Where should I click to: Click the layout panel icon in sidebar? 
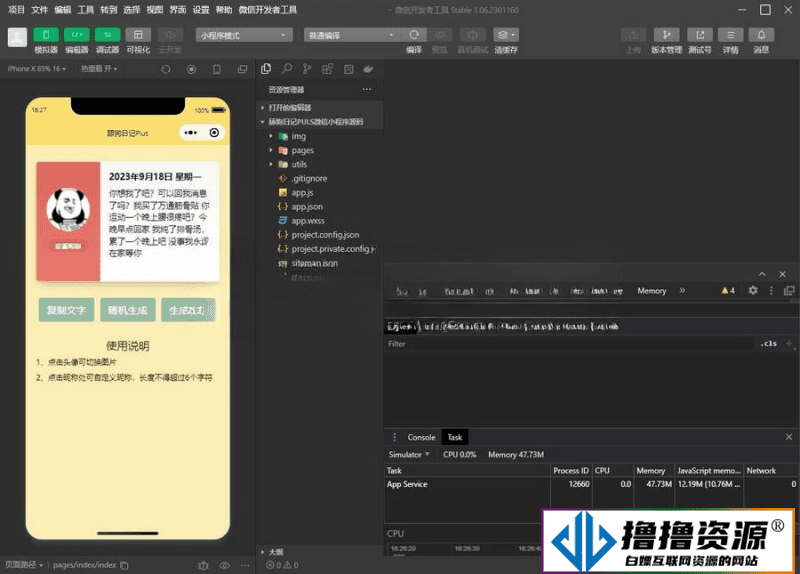348,69
